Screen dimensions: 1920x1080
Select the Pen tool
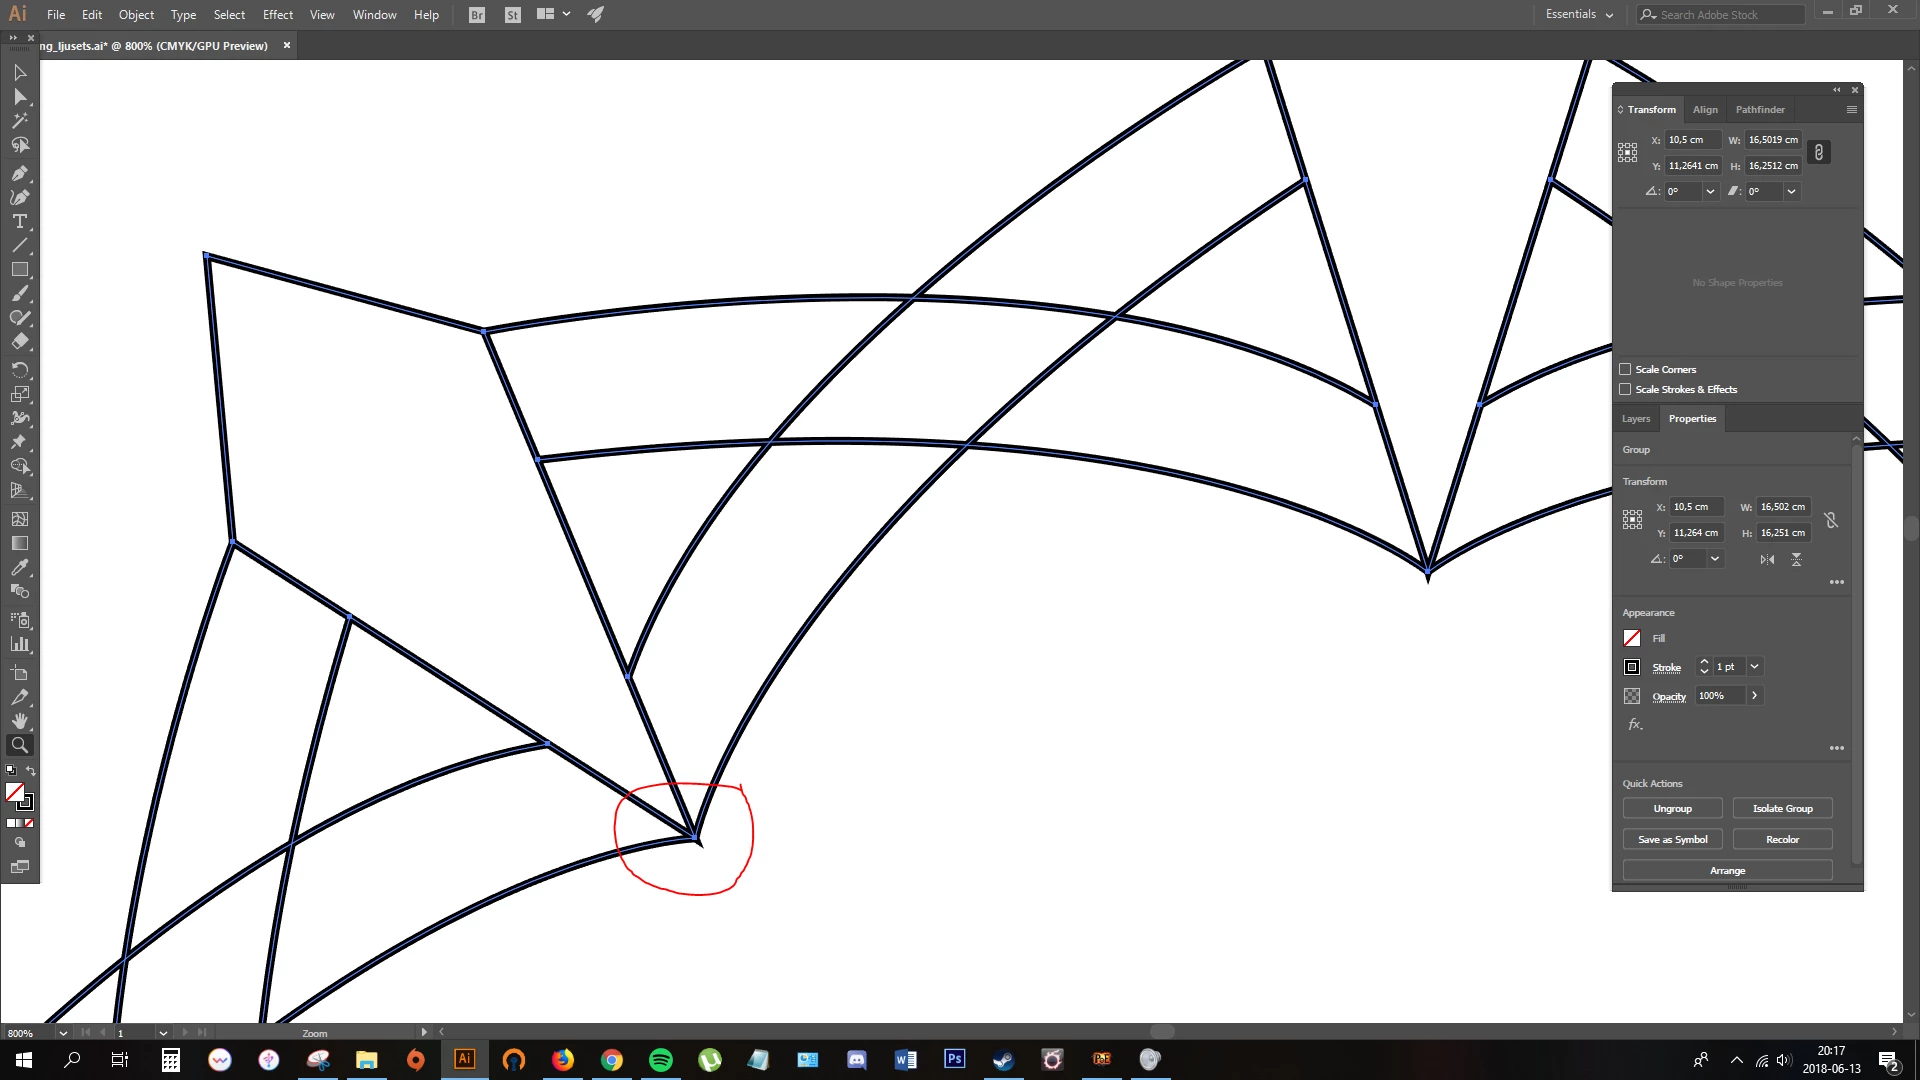19,173
